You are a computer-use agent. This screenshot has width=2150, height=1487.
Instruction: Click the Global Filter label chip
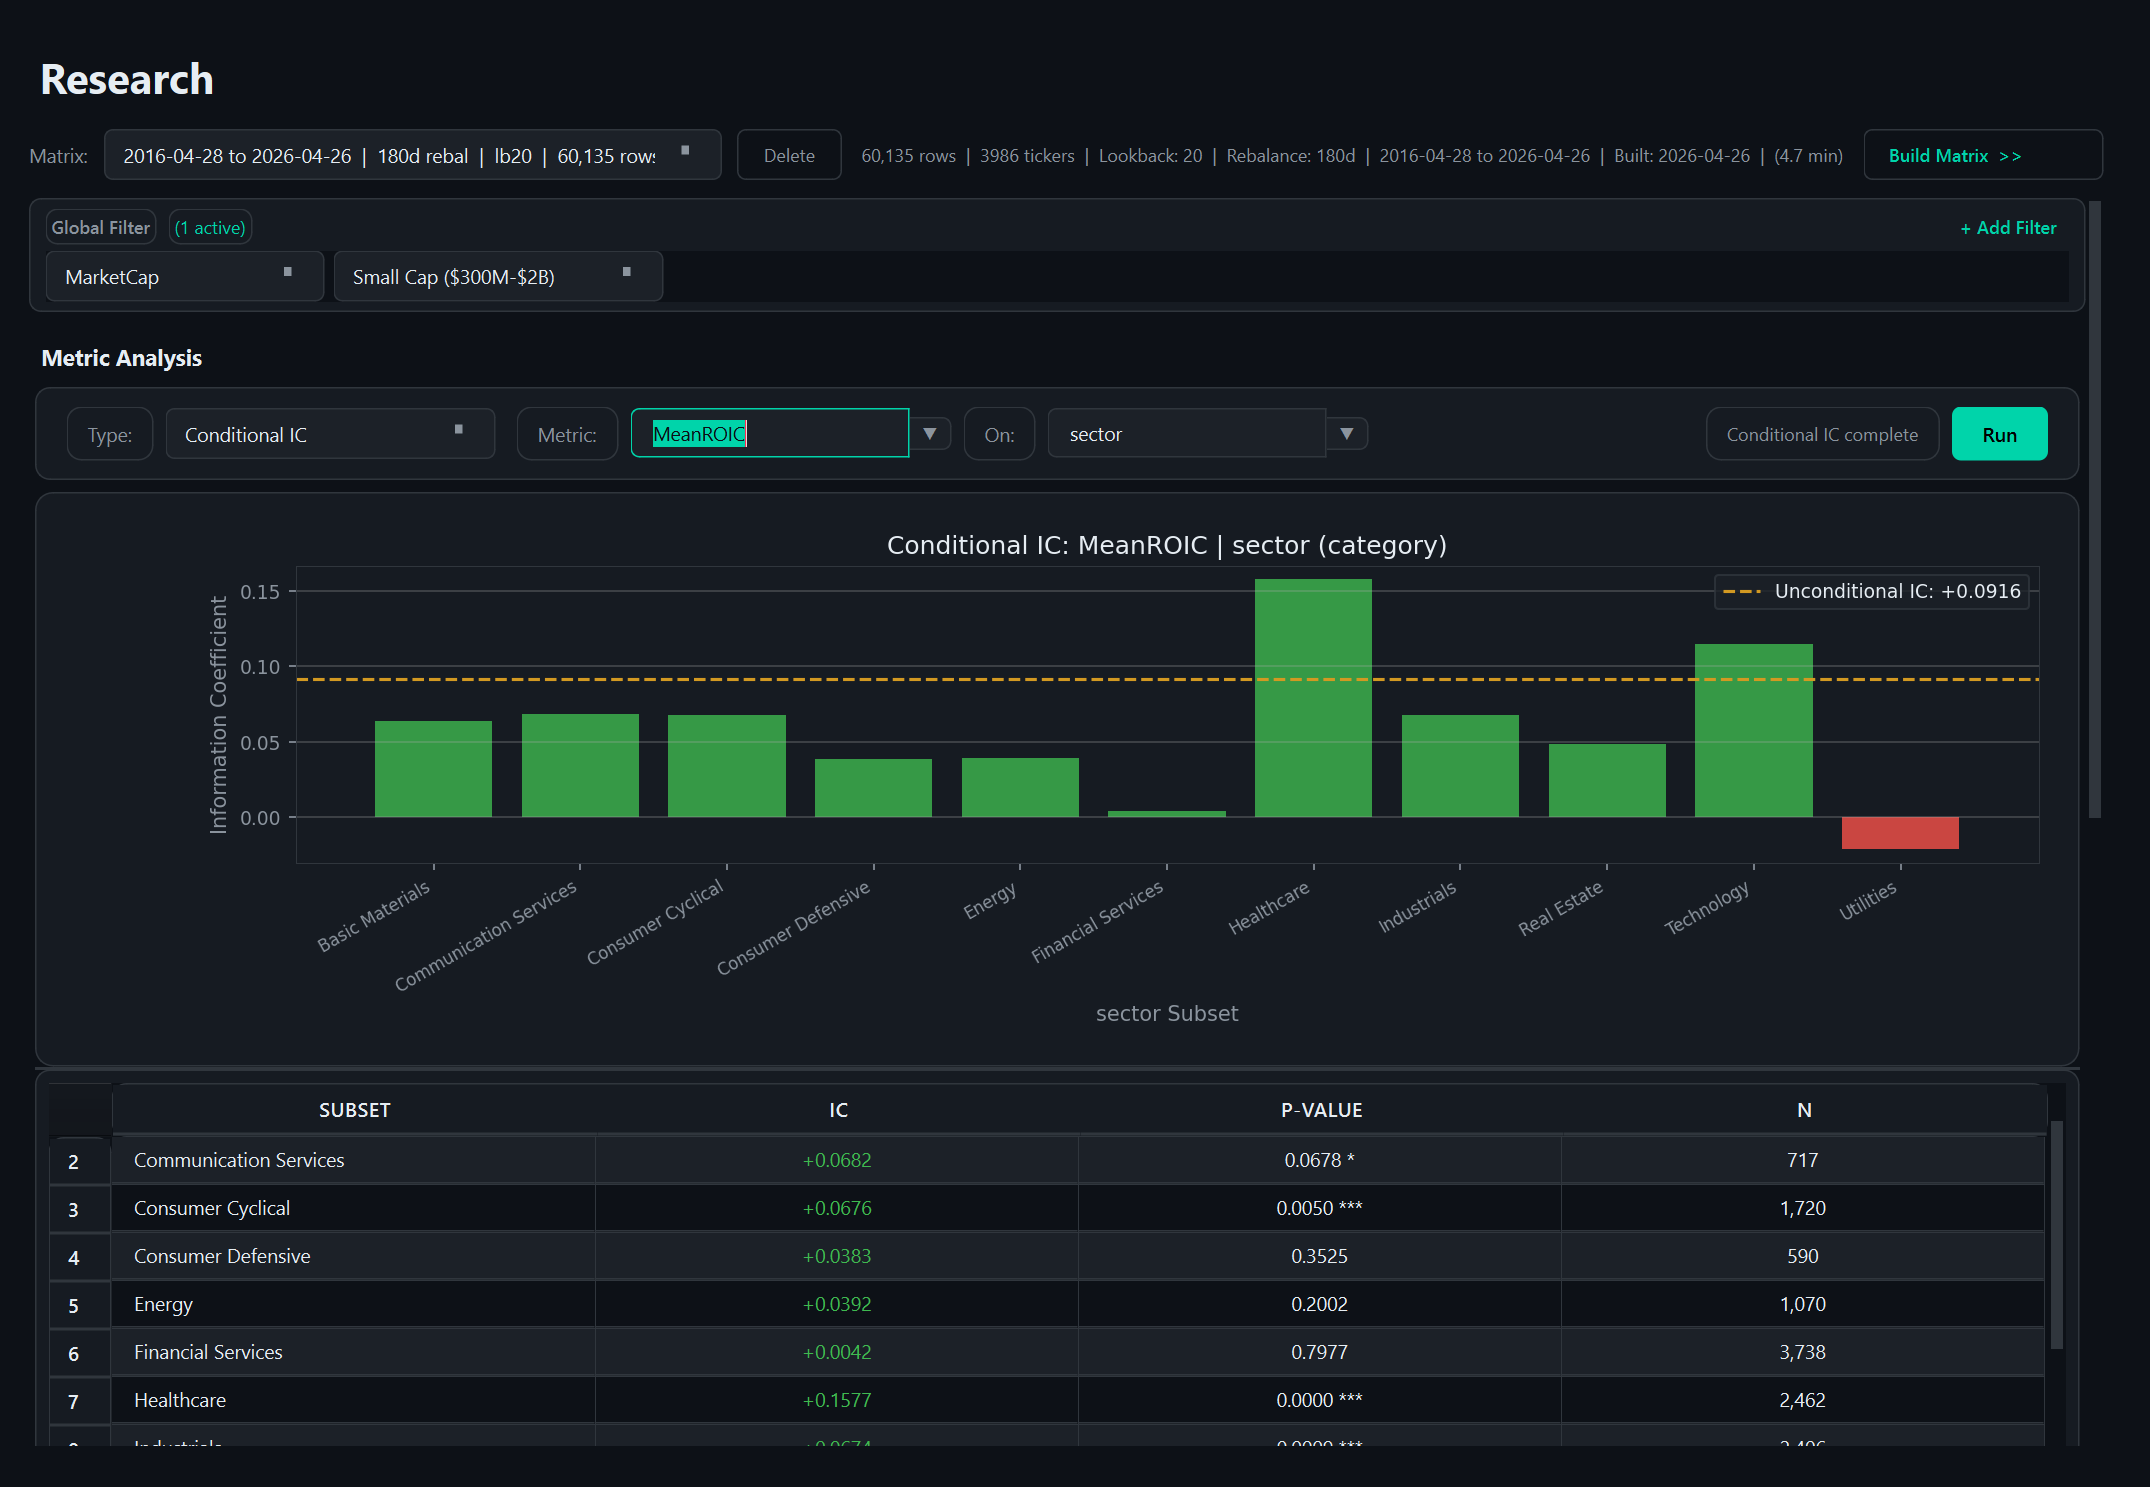[x=100, y=227]
